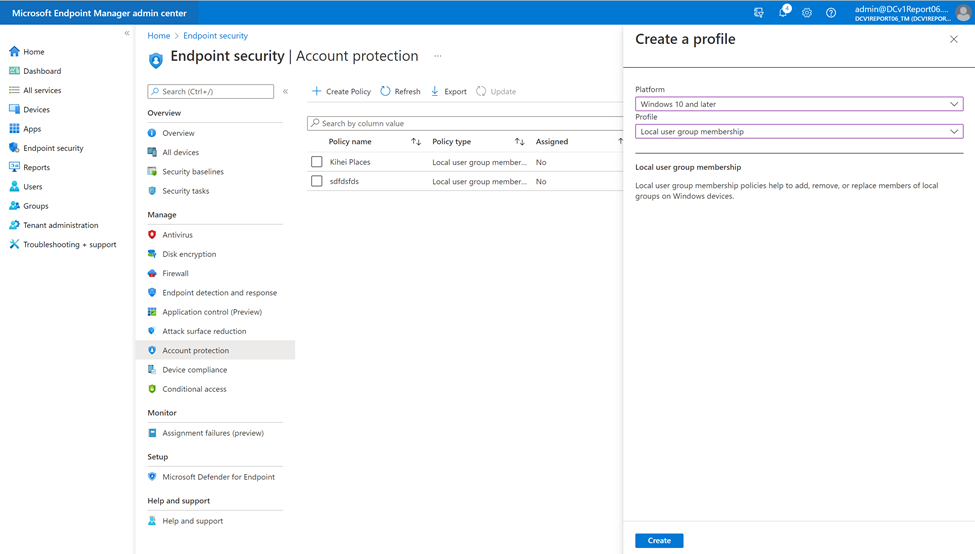Click the Endpoint security breadcrumb link
The image size is (975, 554).
point(215,35)
